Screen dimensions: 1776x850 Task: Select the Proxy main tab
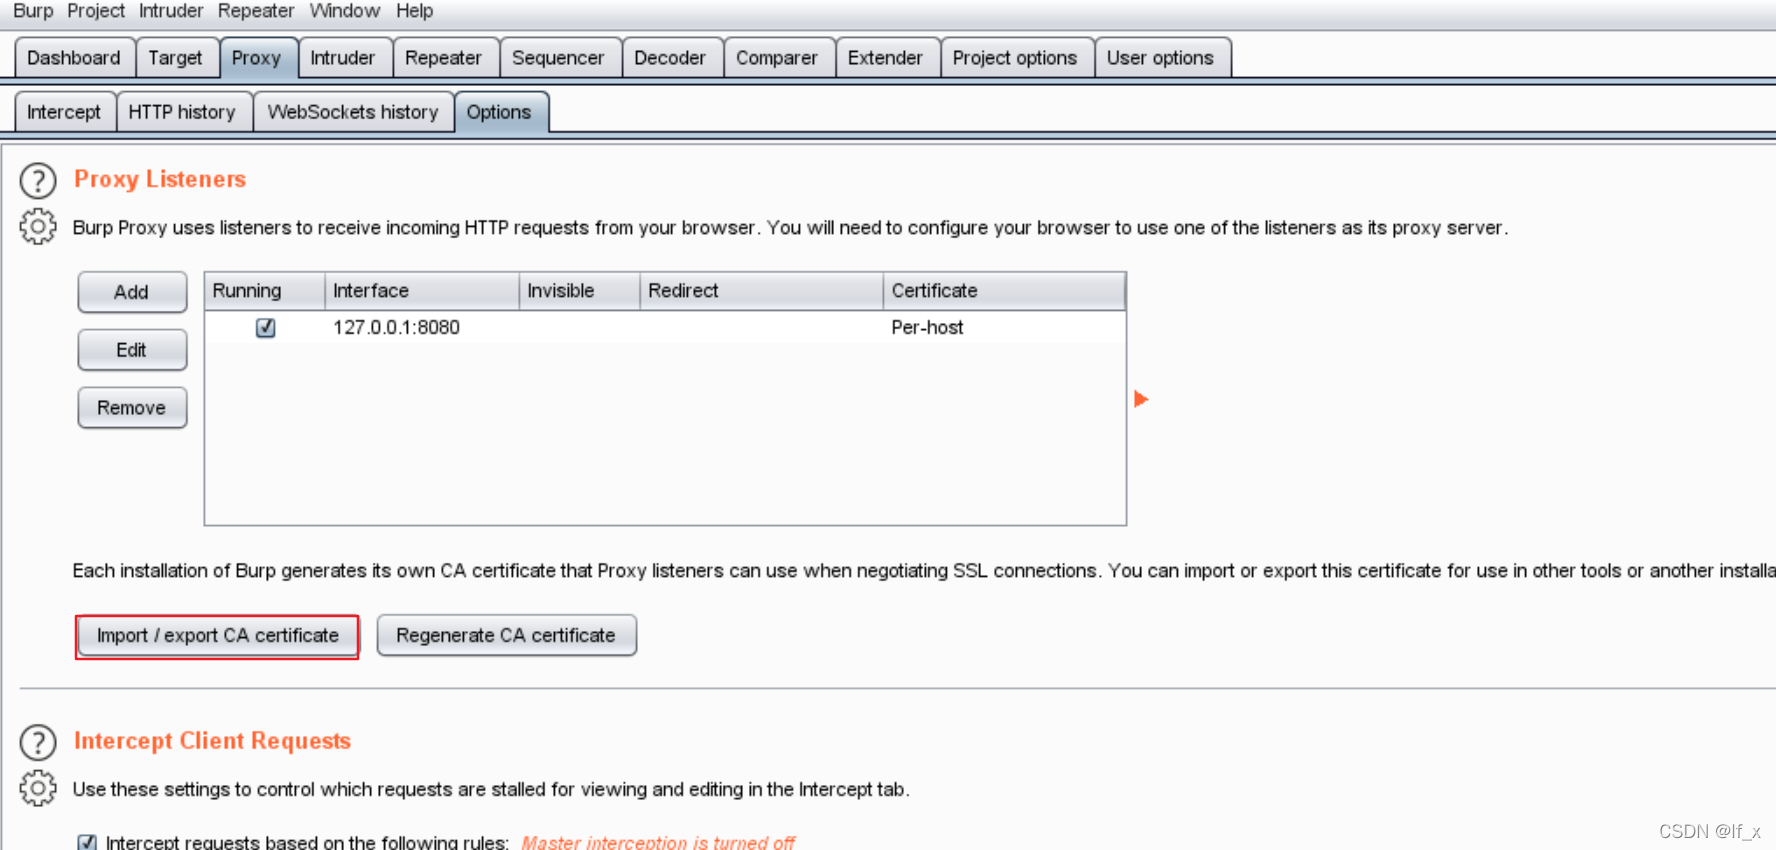[x=257, y=58]
